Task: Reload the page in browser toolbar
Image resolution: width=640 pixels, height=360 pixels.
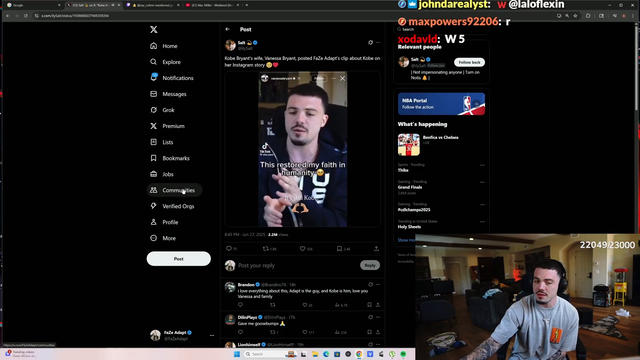Action: (x=26, y=16)
